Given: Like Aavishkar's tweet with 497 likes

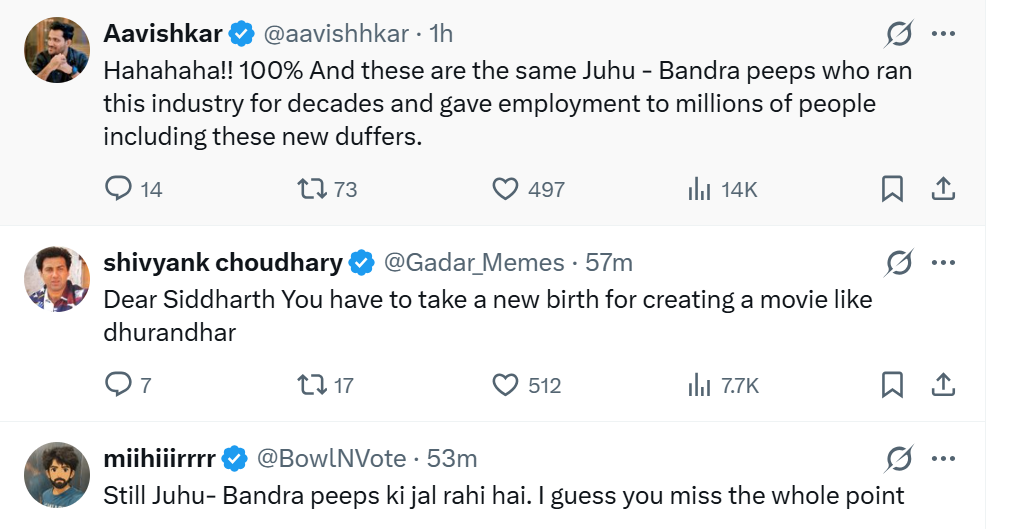Looking at the screenshot, I should pos(506,189).
